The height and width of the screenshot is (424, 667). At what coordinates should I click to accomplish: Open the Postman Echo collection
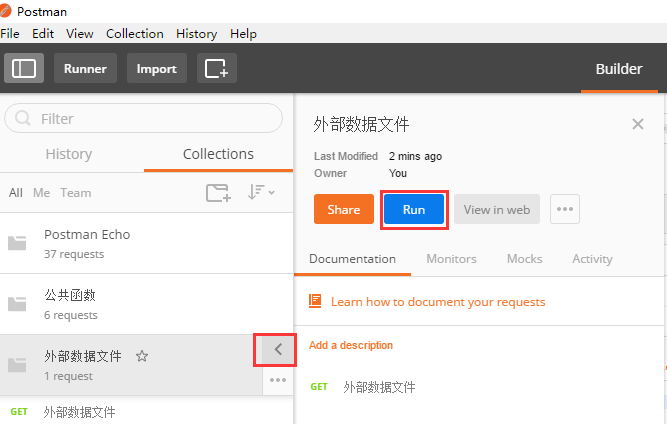tap(146, 243)
